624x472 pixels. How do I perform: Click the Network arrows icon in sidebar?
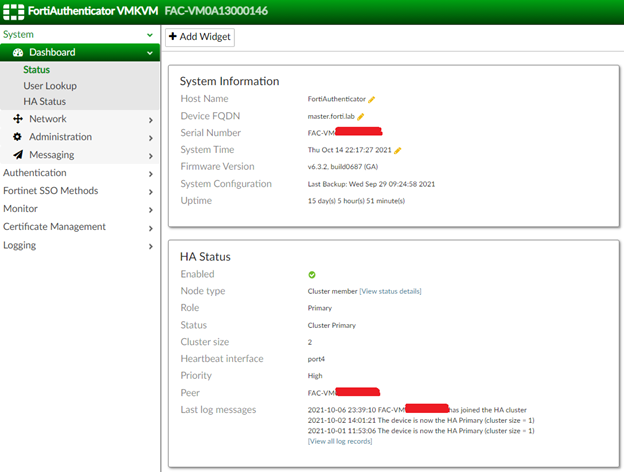[18, 119]
